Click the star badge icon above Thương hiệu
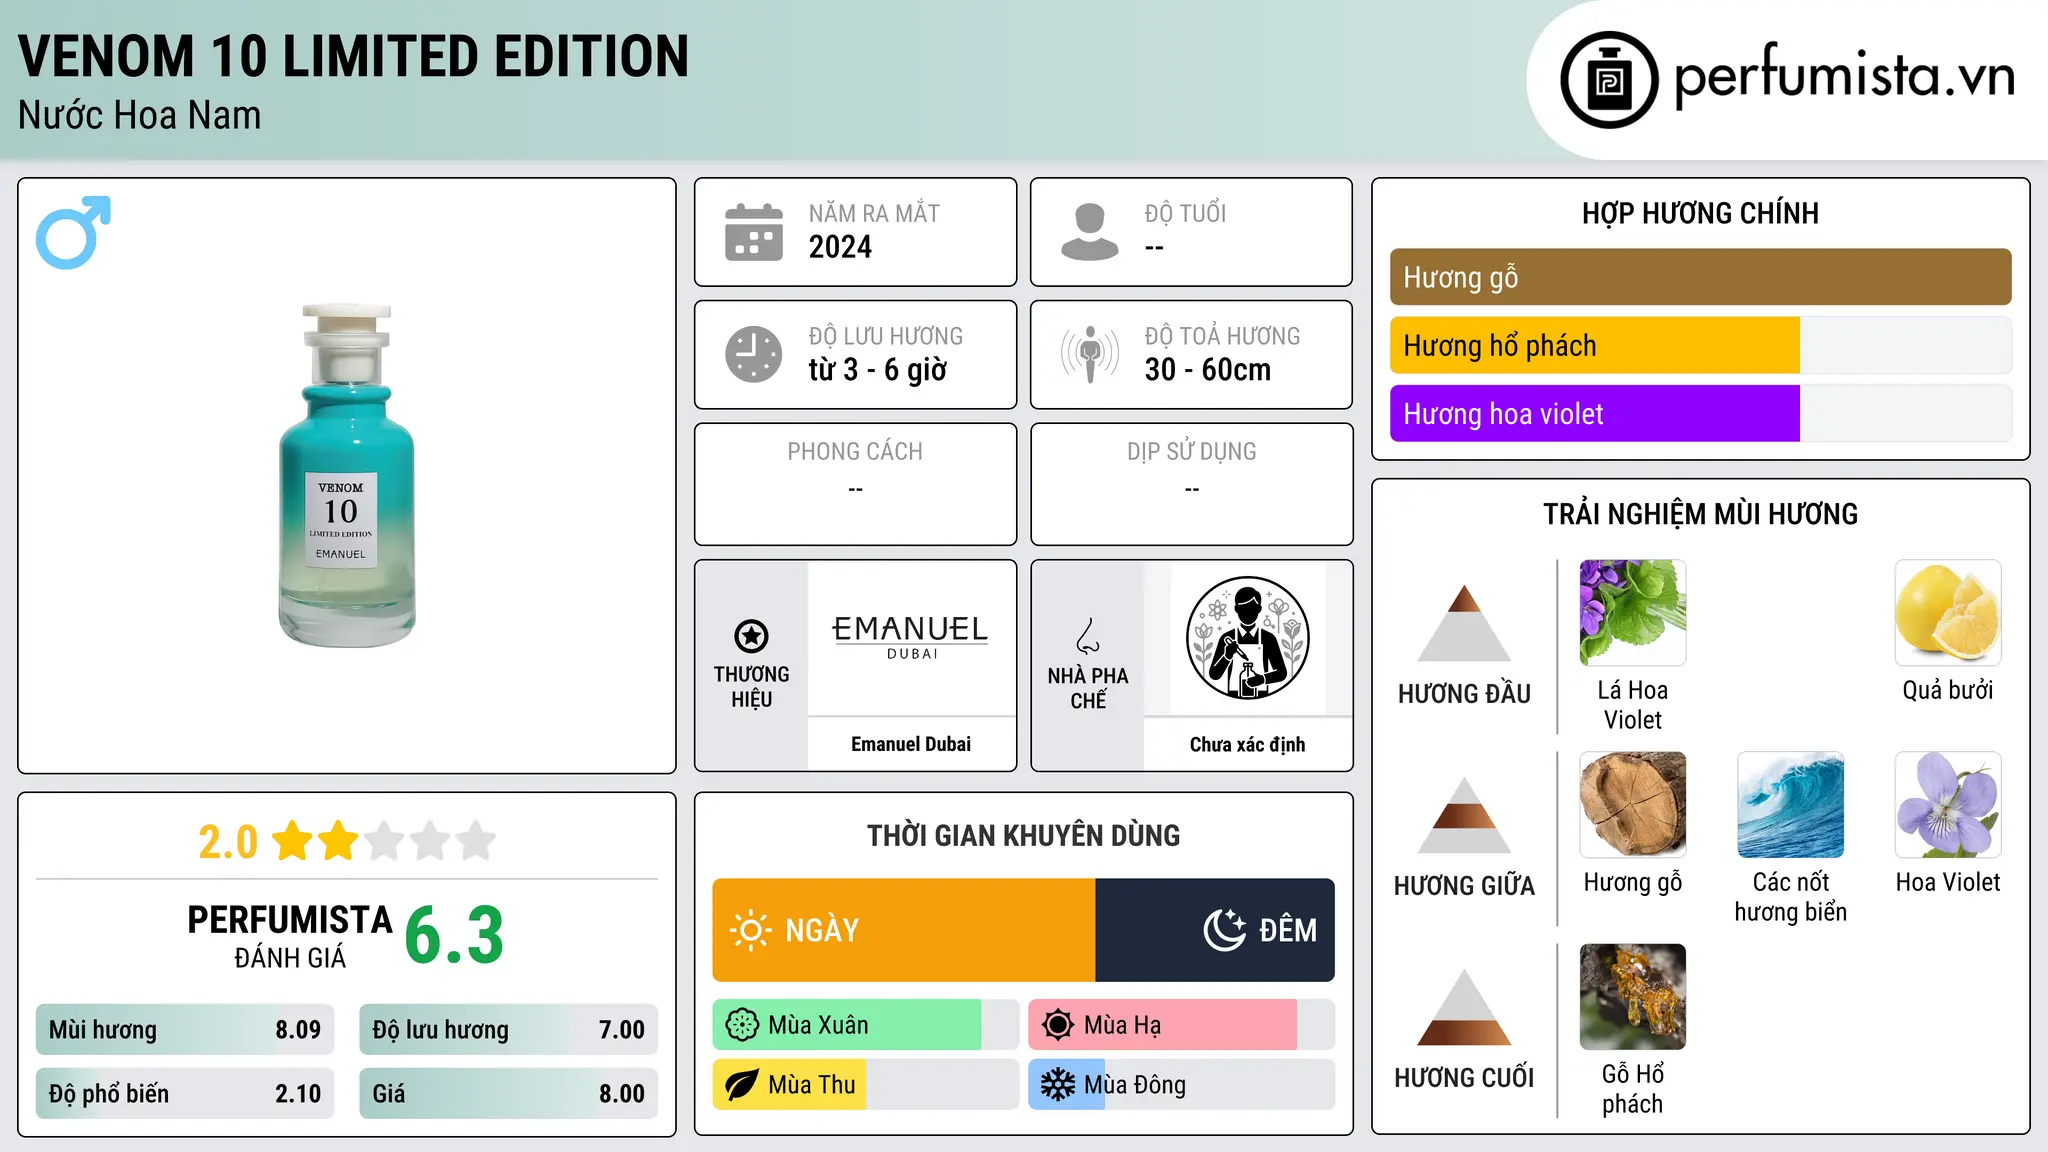 (x=751, y=636)
